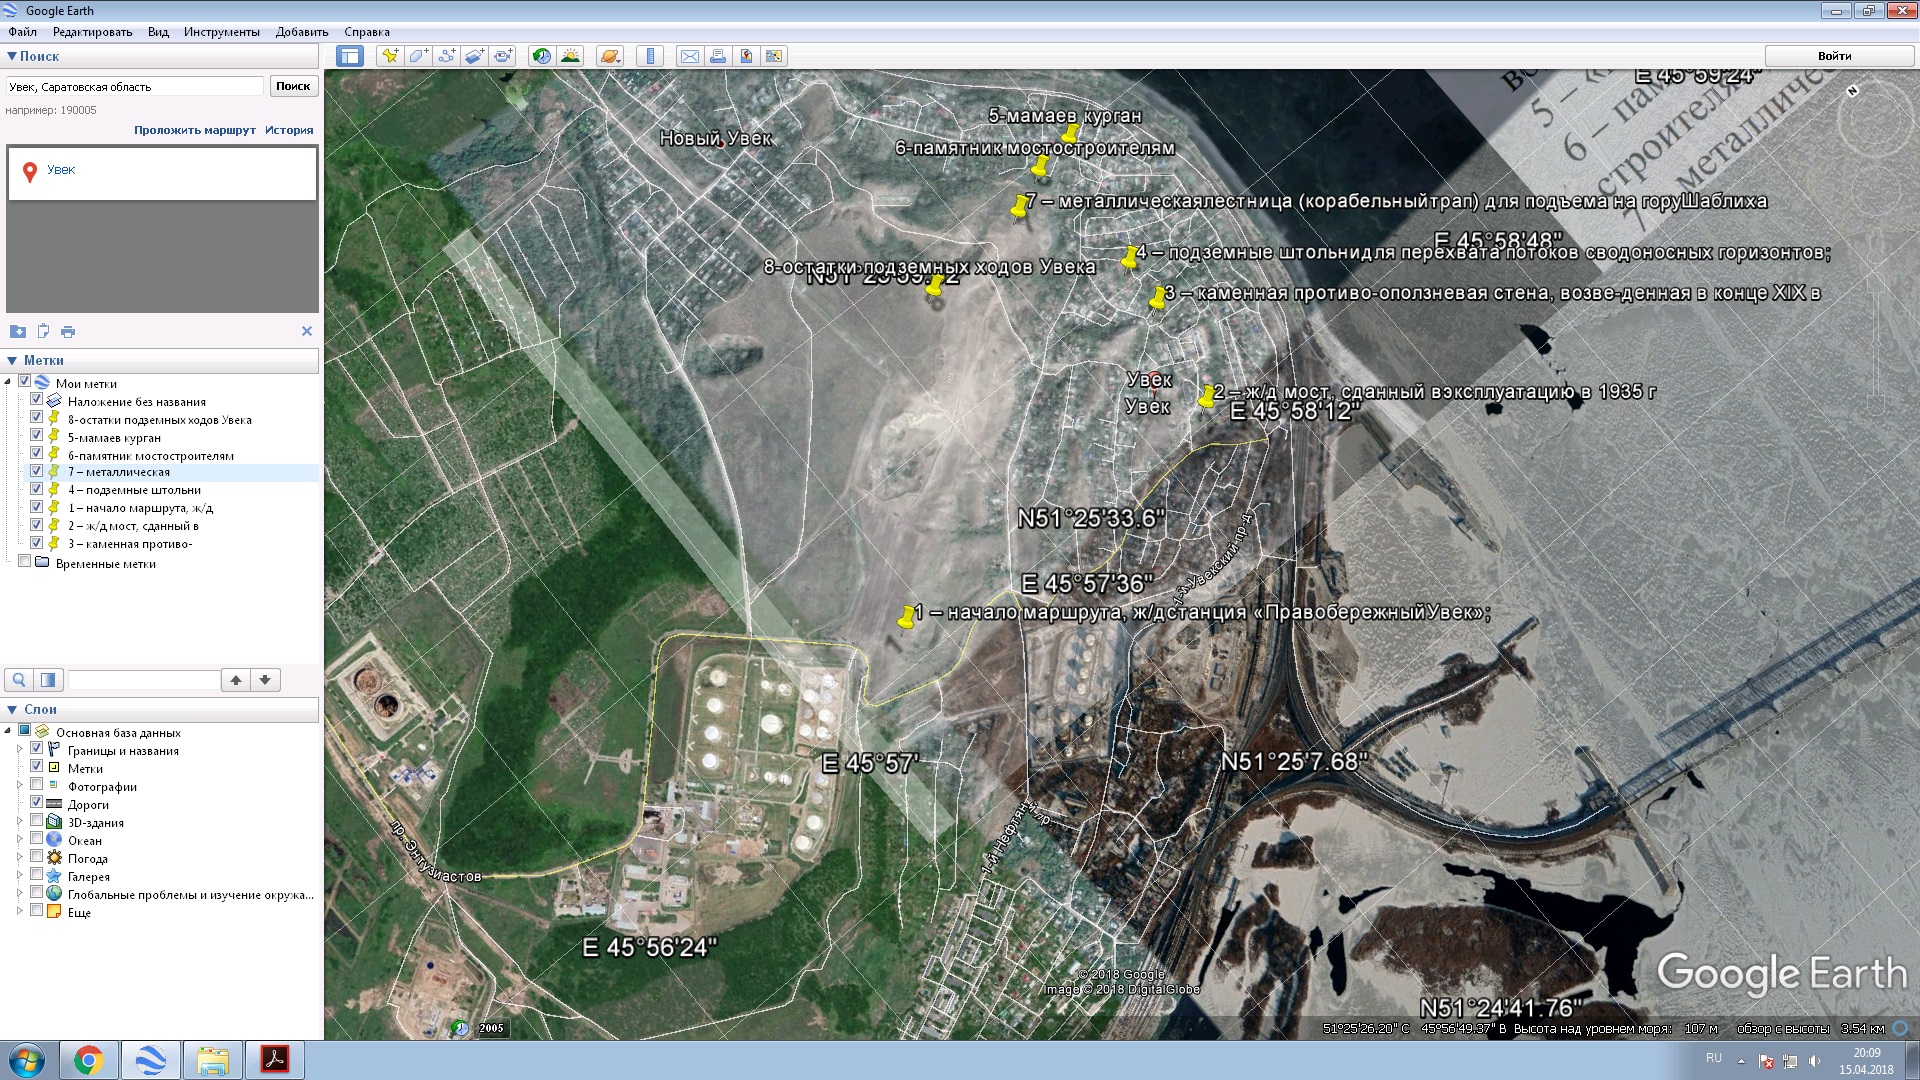The image size is (1920, 1080).
Task: Open the ruler measurement tool
Action: point(650,56)
